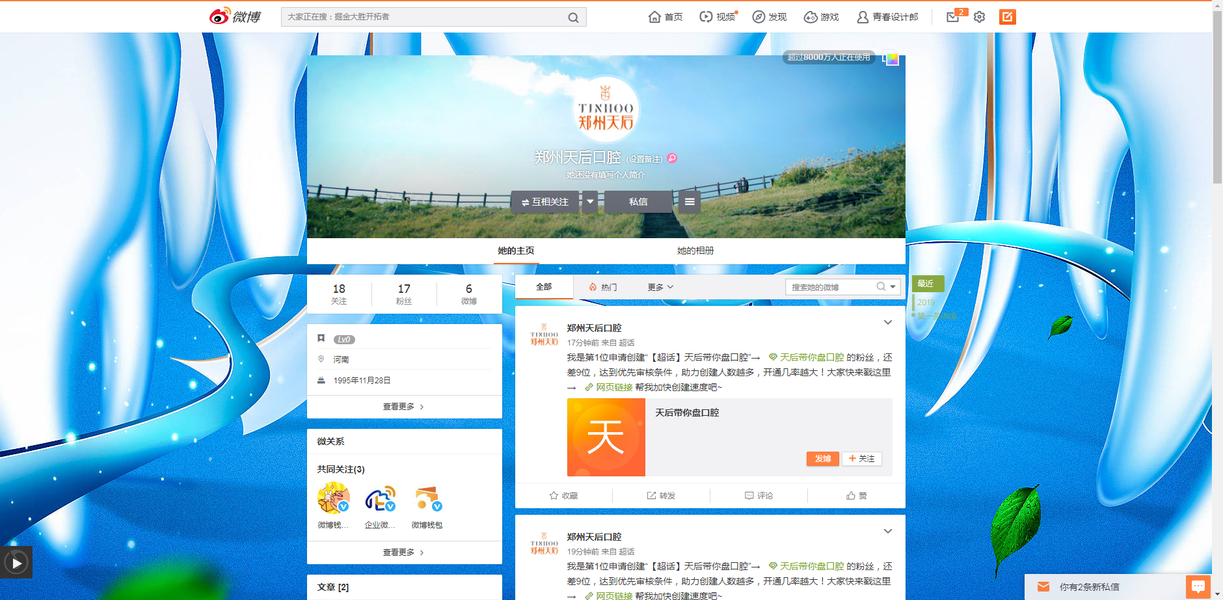Viewport: 1223px width, 600px height.
Task: Click the 超过8000万人正在使用 badge on the cover
Action: [x=828, y=58]
